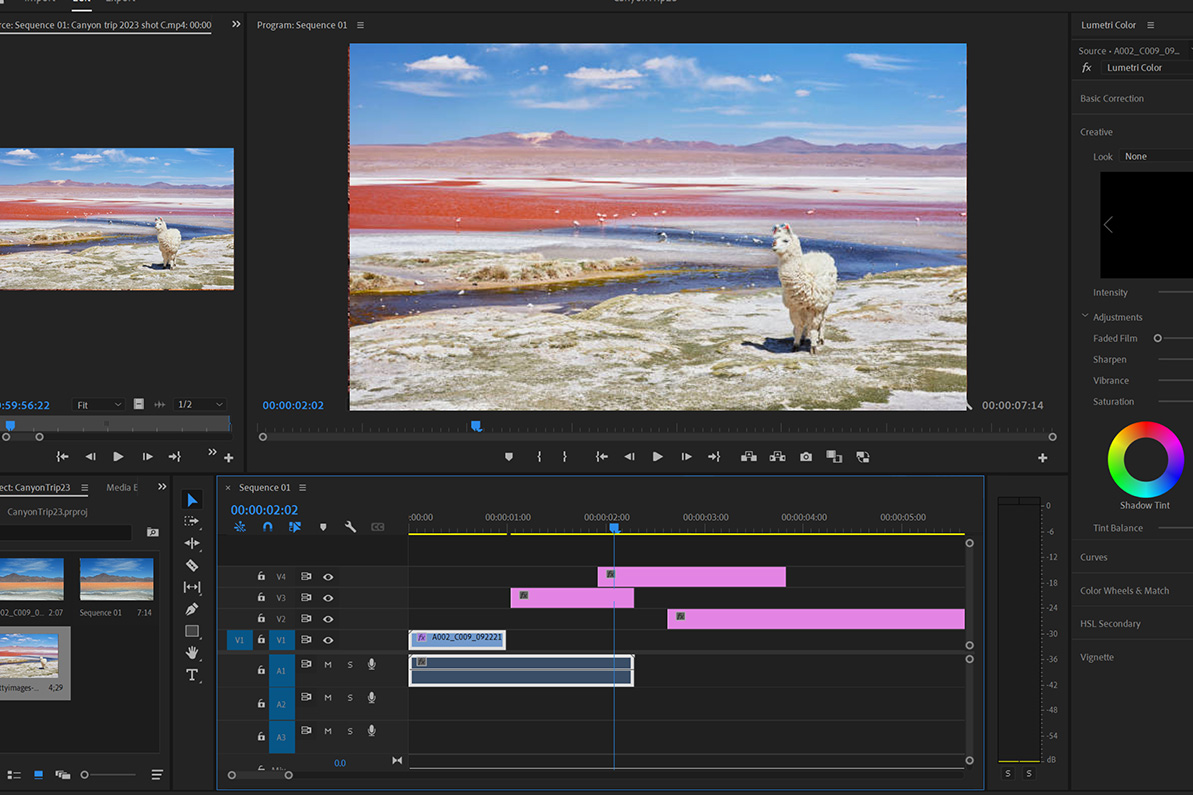This screenshot has width=1193, height=795.
Task: Click the Extract button in Program monitor
Action: [x=777, y=456]
